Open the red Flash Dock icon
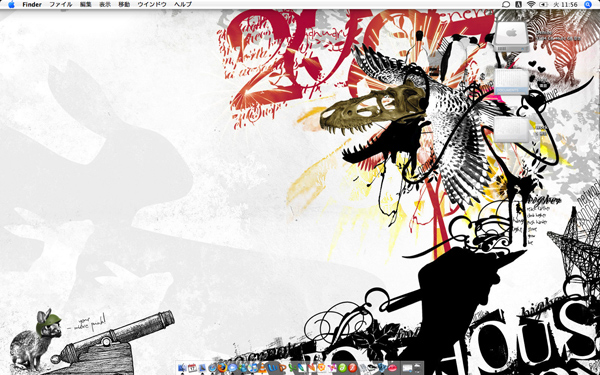This screenshot has height=375, width=600. pos(352,368)
